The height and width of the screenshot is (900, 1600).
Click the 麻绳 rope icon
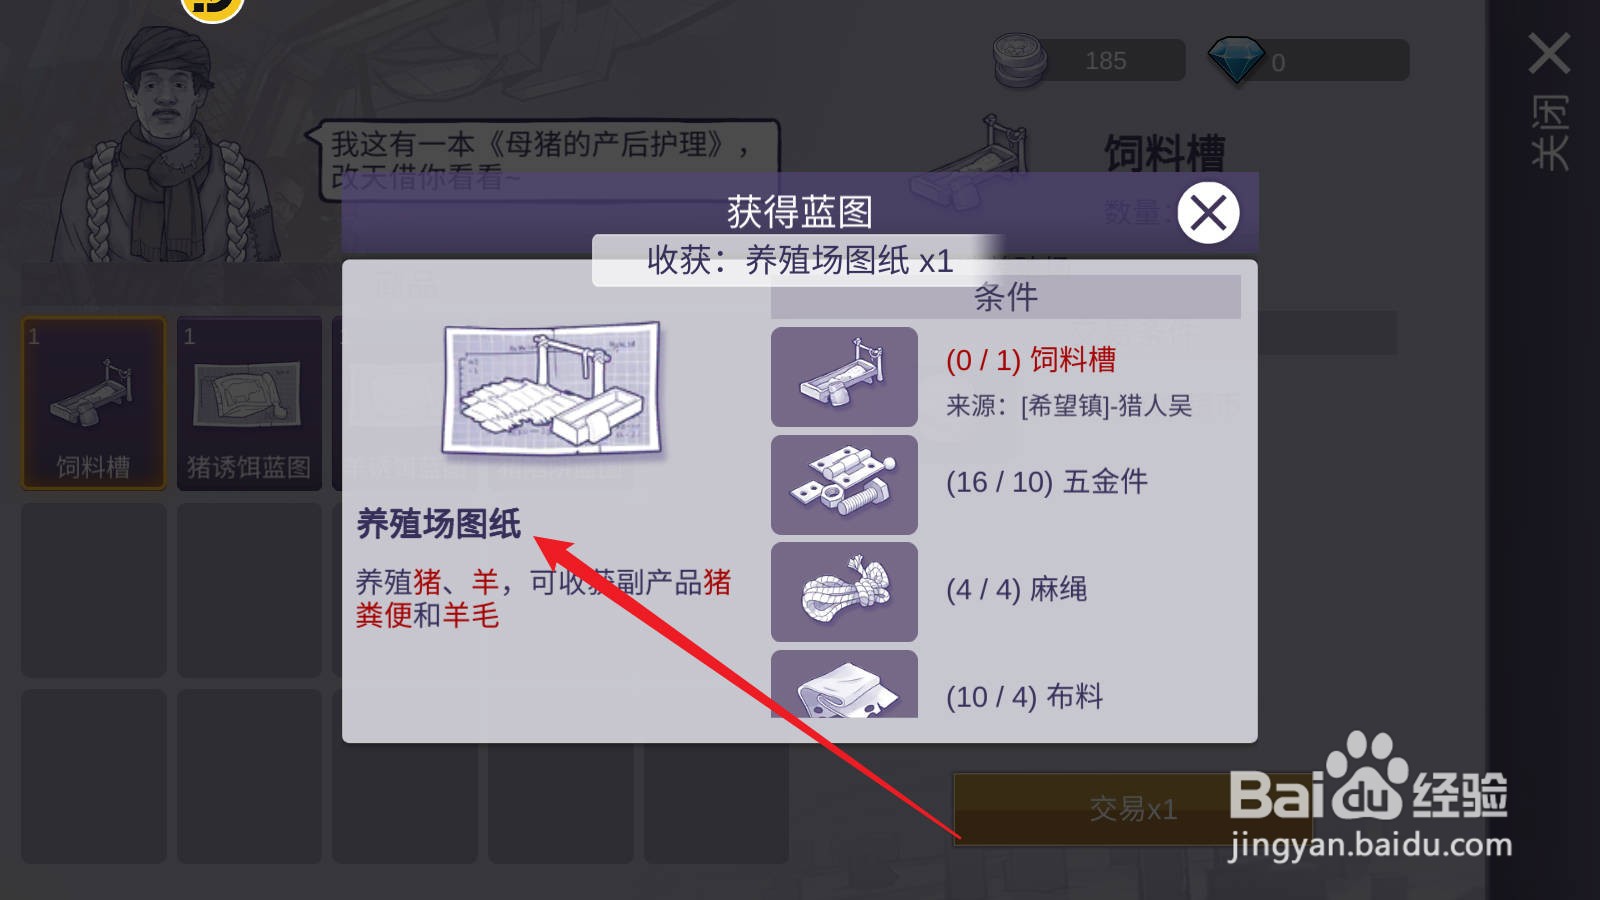click(844, 592)
